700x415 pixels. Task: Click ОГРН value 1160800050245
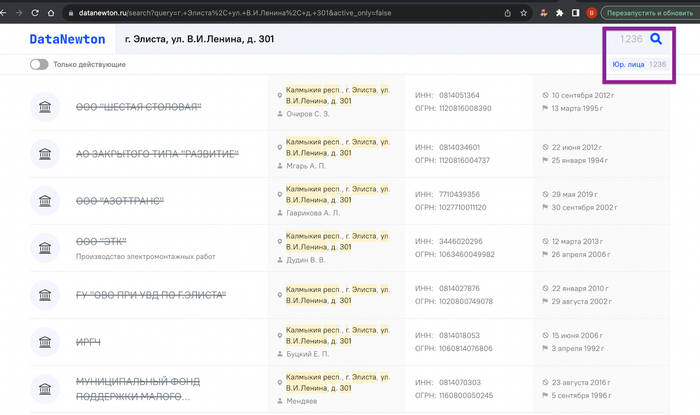(x=466, y=395)
